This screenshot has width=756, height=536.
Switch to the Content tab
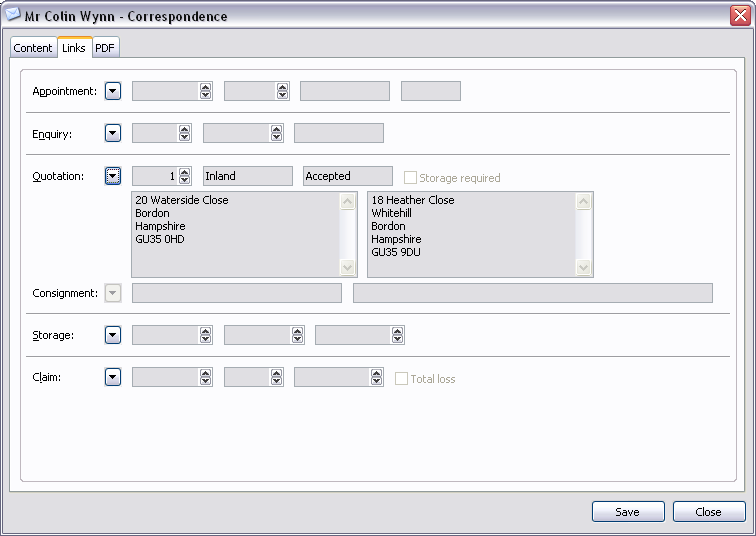point(33,48)
